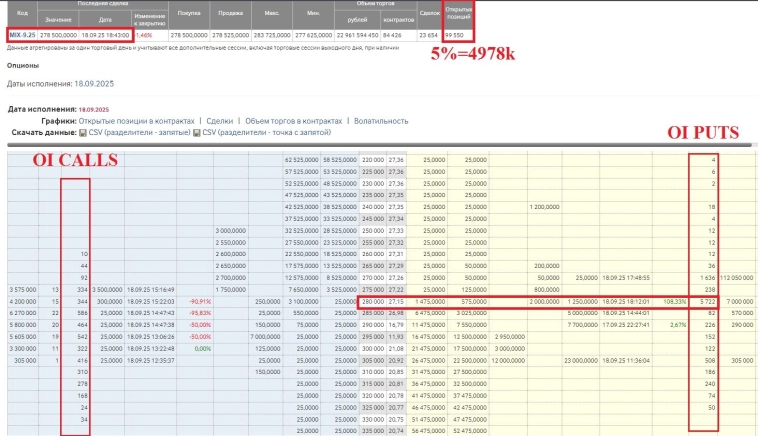The height and width of the screenshot is (436, 758).
Task: Click the 18.09.25 17:48:55 trade time cell
Action: (x=626, y=278)
